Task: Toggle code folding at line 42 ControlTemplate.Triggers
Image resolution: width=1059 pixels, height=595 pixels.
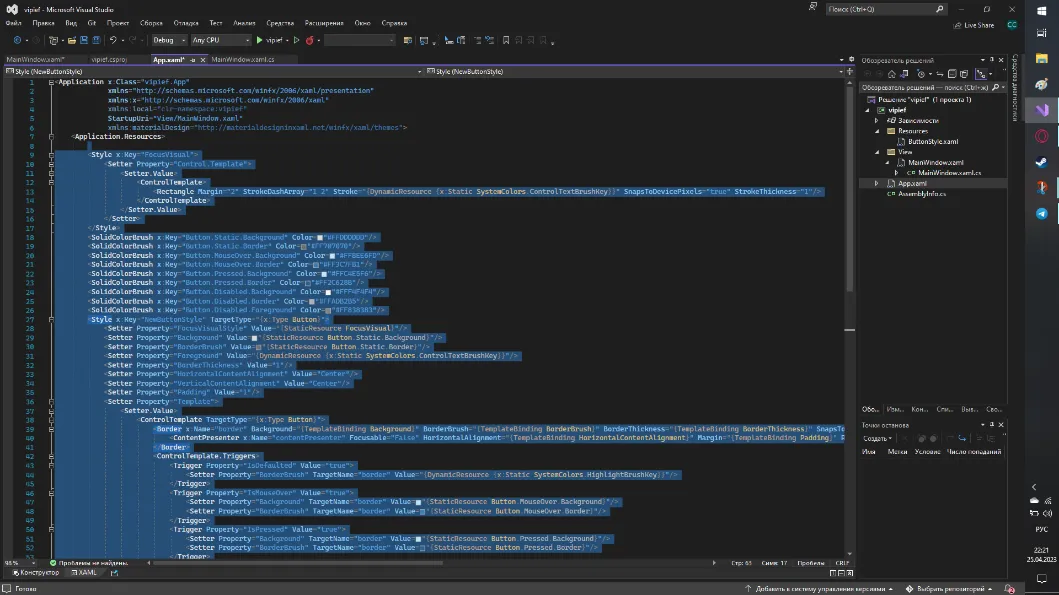Action: (51, 457)
